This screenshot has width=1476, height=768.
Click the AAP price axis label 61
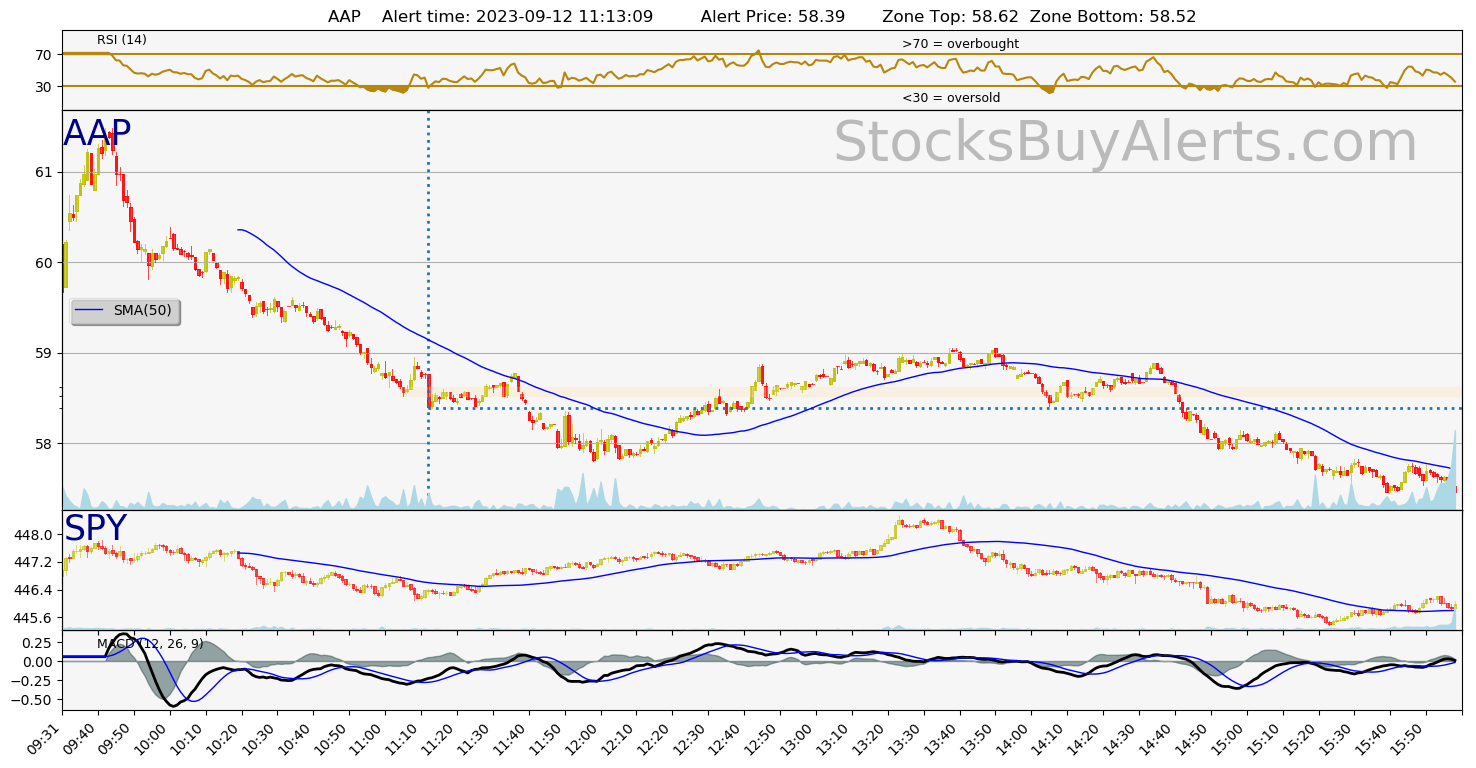[x=43, y=172]
